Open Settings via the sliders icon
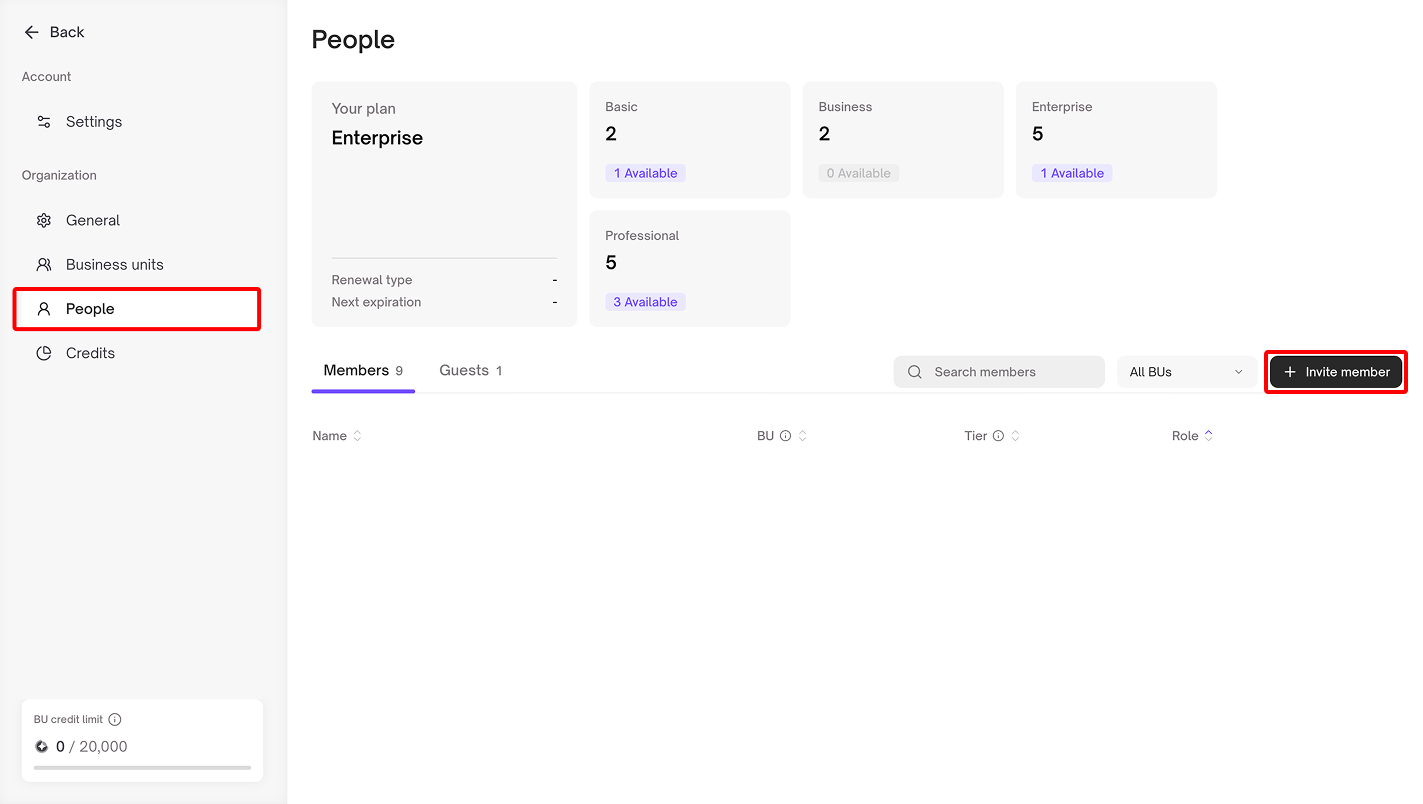This screenshot has height=804, width=1423. pyautogui.click(x=44, y=122)
